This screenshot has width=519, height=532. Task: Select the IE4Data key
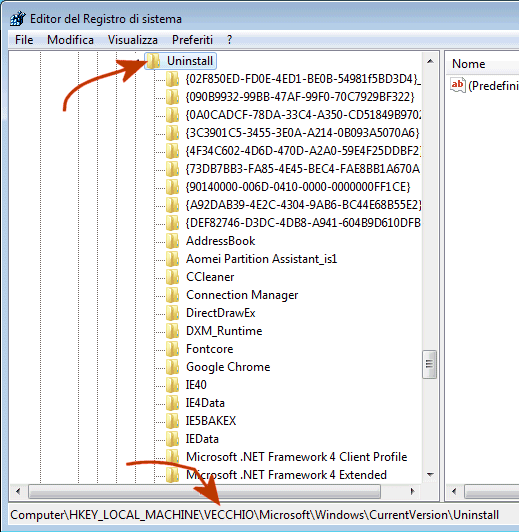[x=205, y=403]
